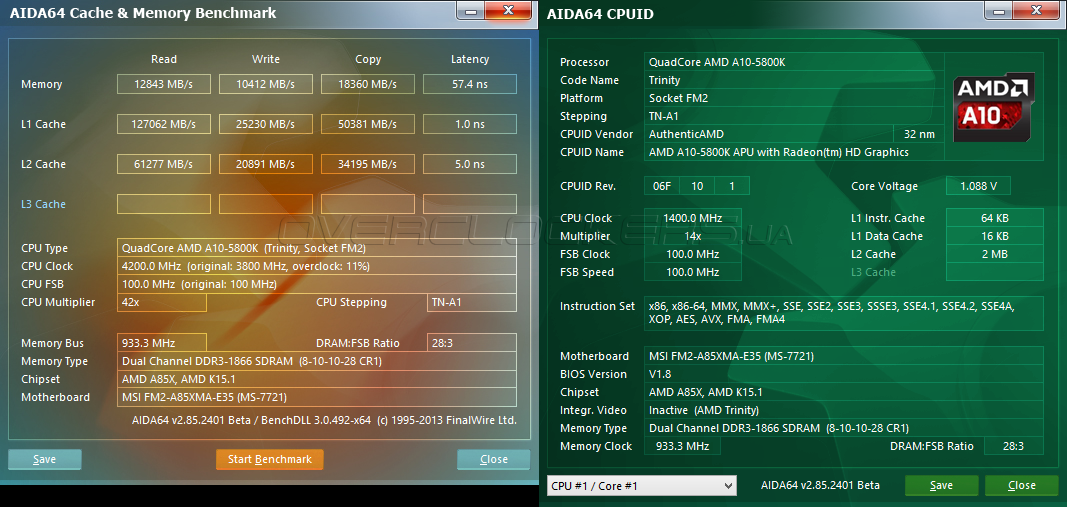Select Multiplier value 14x

692,236
